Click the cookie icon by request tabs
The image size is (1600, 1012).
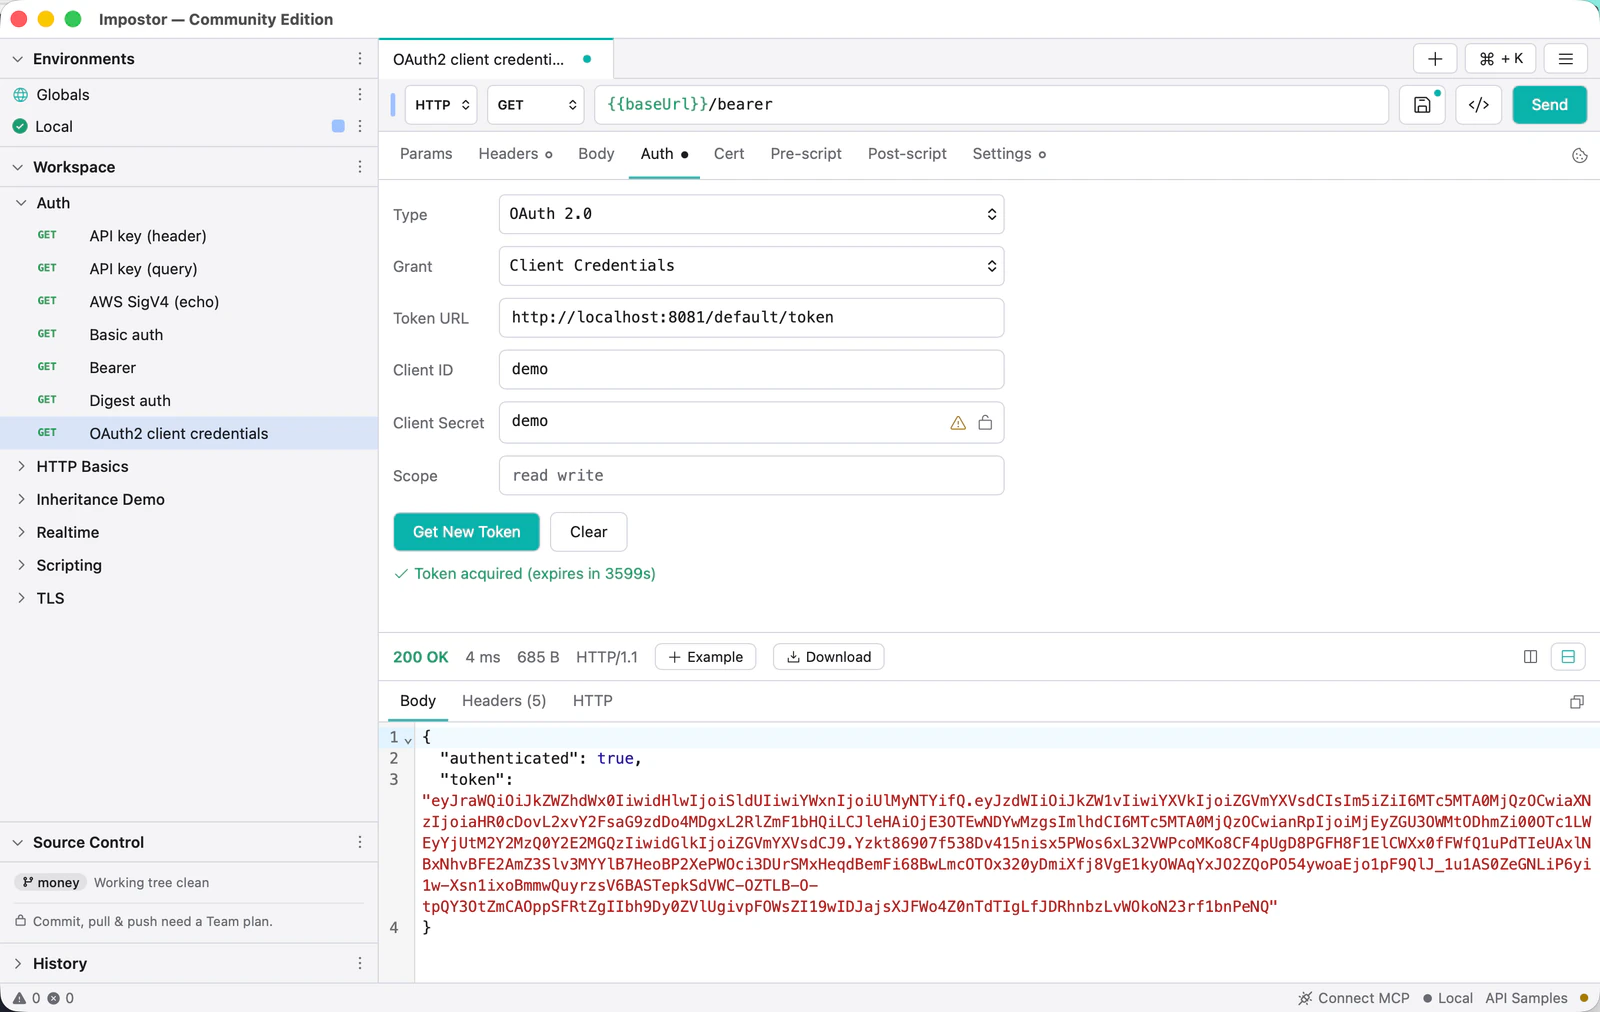coord(1580,155)
